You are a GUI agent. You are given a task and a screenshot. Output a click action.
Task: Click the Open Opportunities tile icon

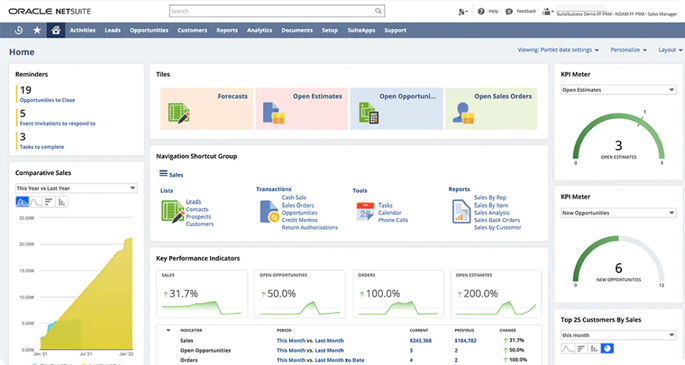point(369,113)
